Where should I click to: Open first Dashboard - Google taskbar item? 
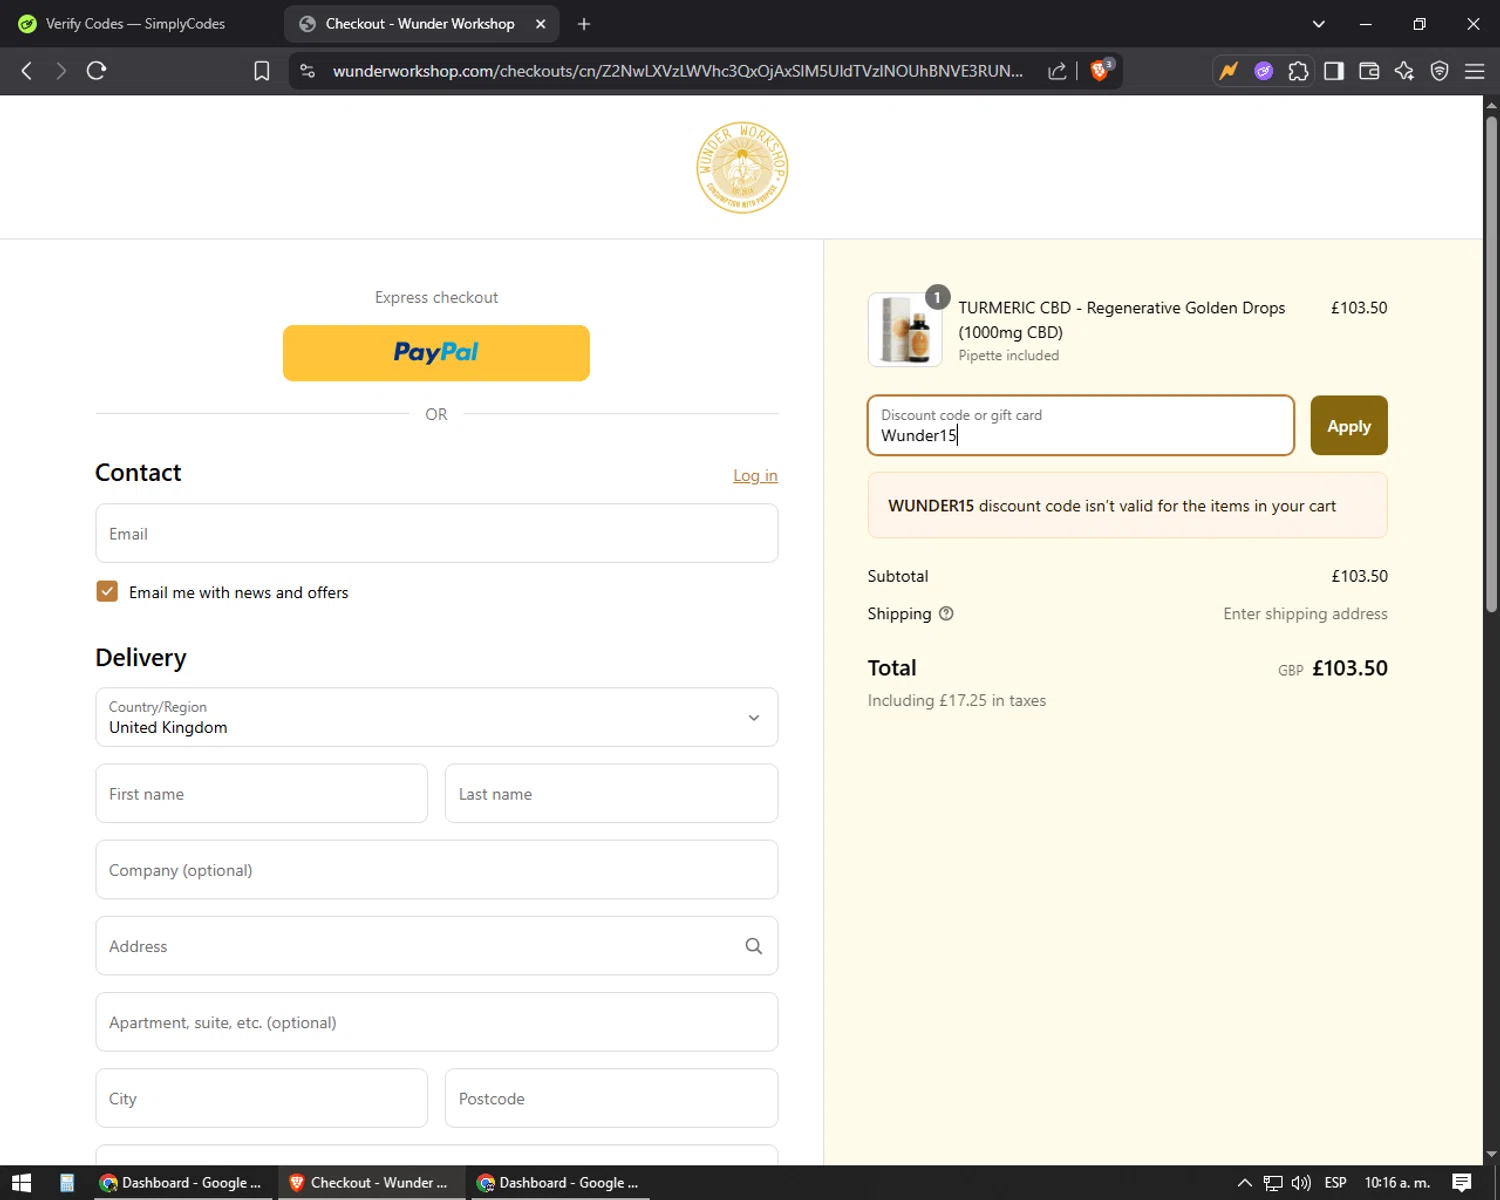click(181, 1183)
